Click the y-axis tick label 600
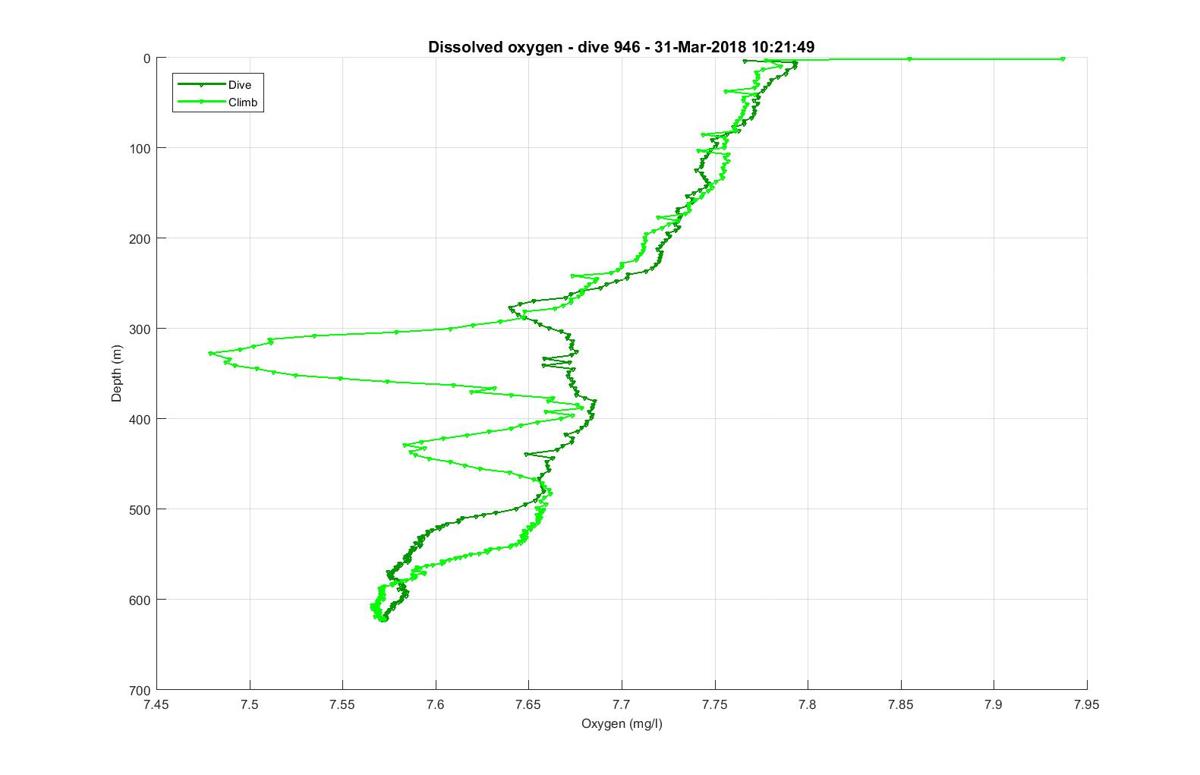Viewport: 1200px width, 775px height. (141, 600)
